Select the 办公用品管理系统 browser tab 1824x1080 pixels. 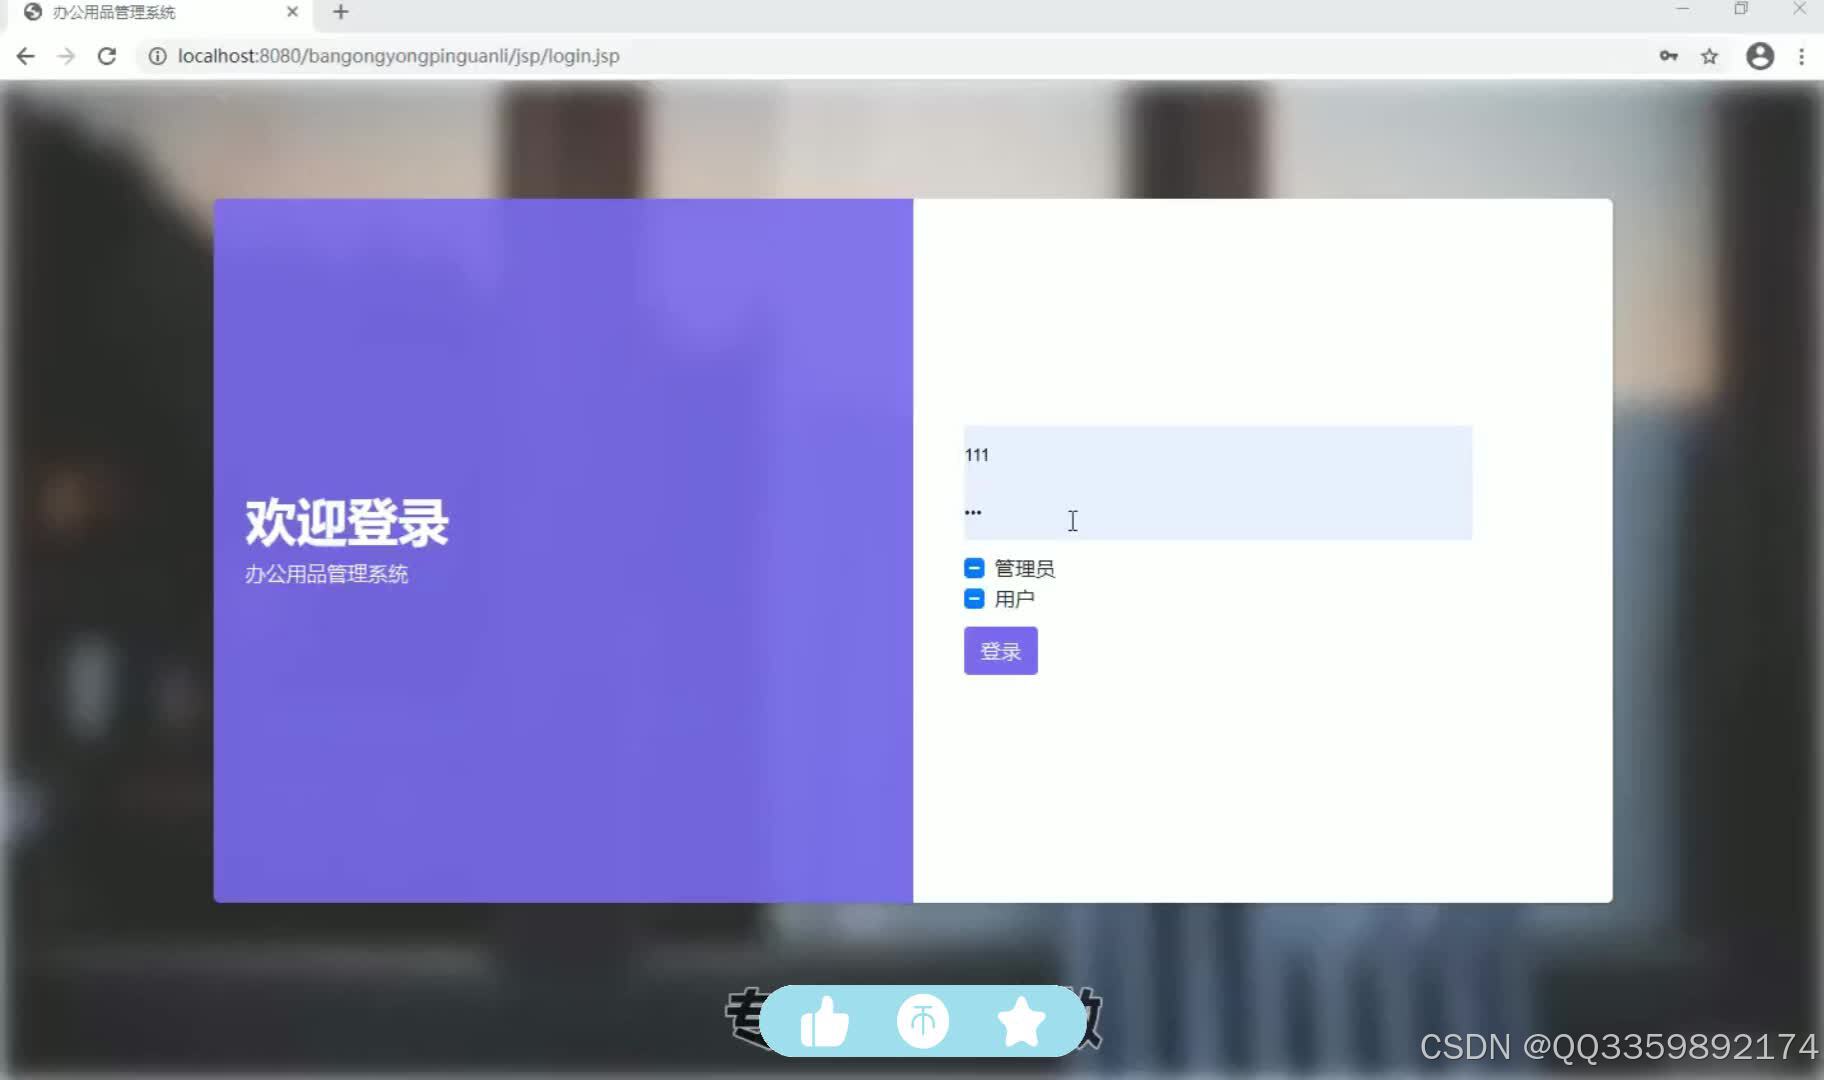tap(160, 12)
